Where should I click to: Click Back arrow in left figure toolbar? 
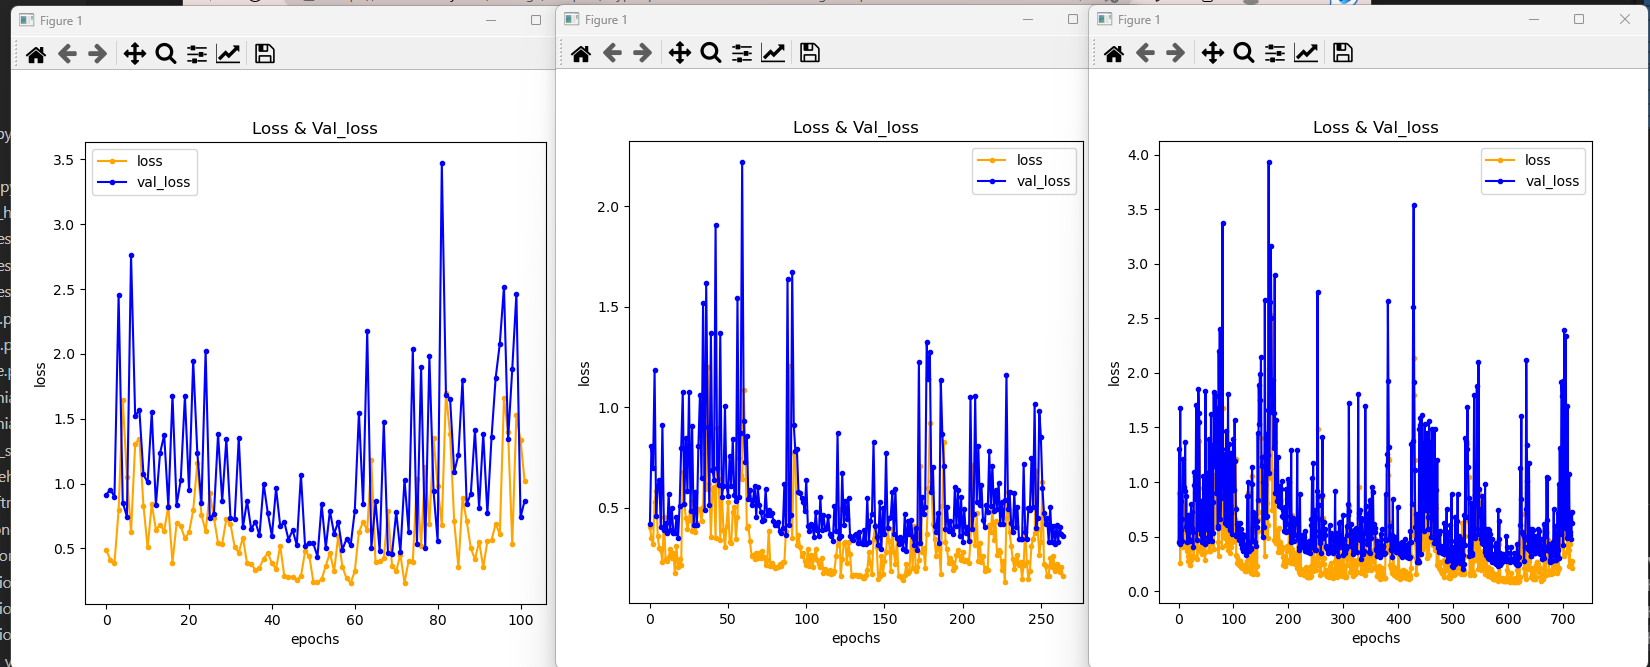[67, 54]
